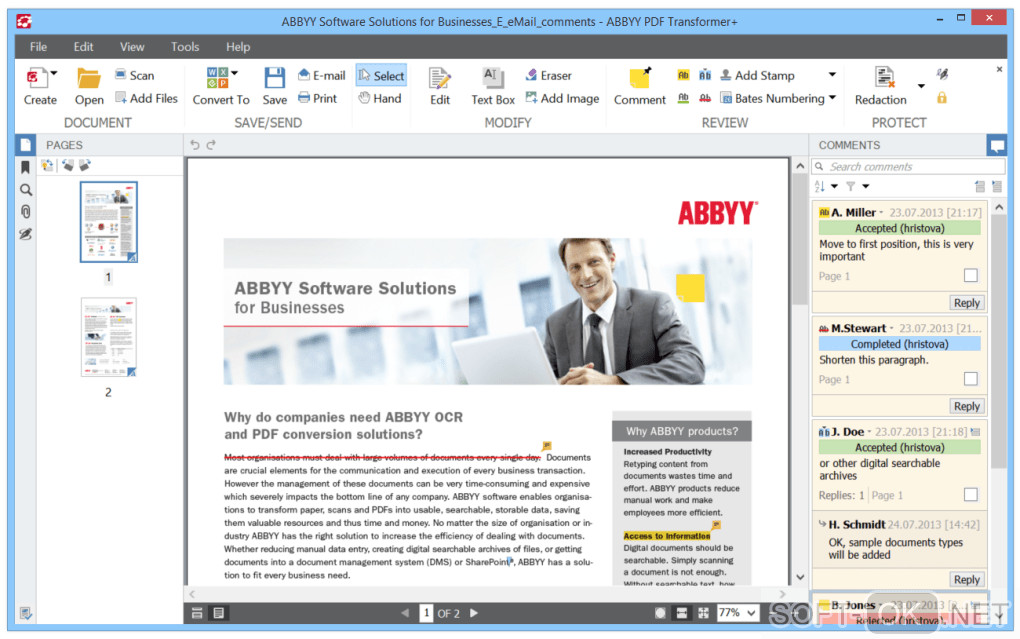Click the Scan tool
Viewport: 1020px width, 639px height.
pos(135,75)
